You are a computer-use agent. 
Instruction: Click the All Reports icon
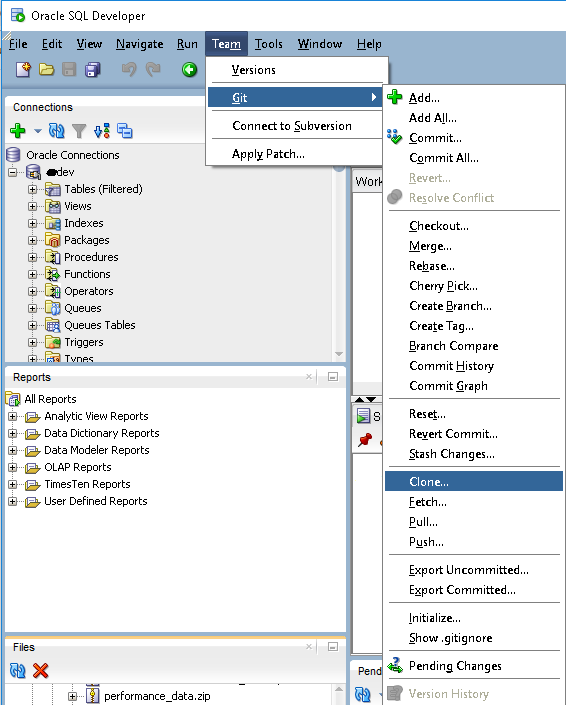click(13, 399)
